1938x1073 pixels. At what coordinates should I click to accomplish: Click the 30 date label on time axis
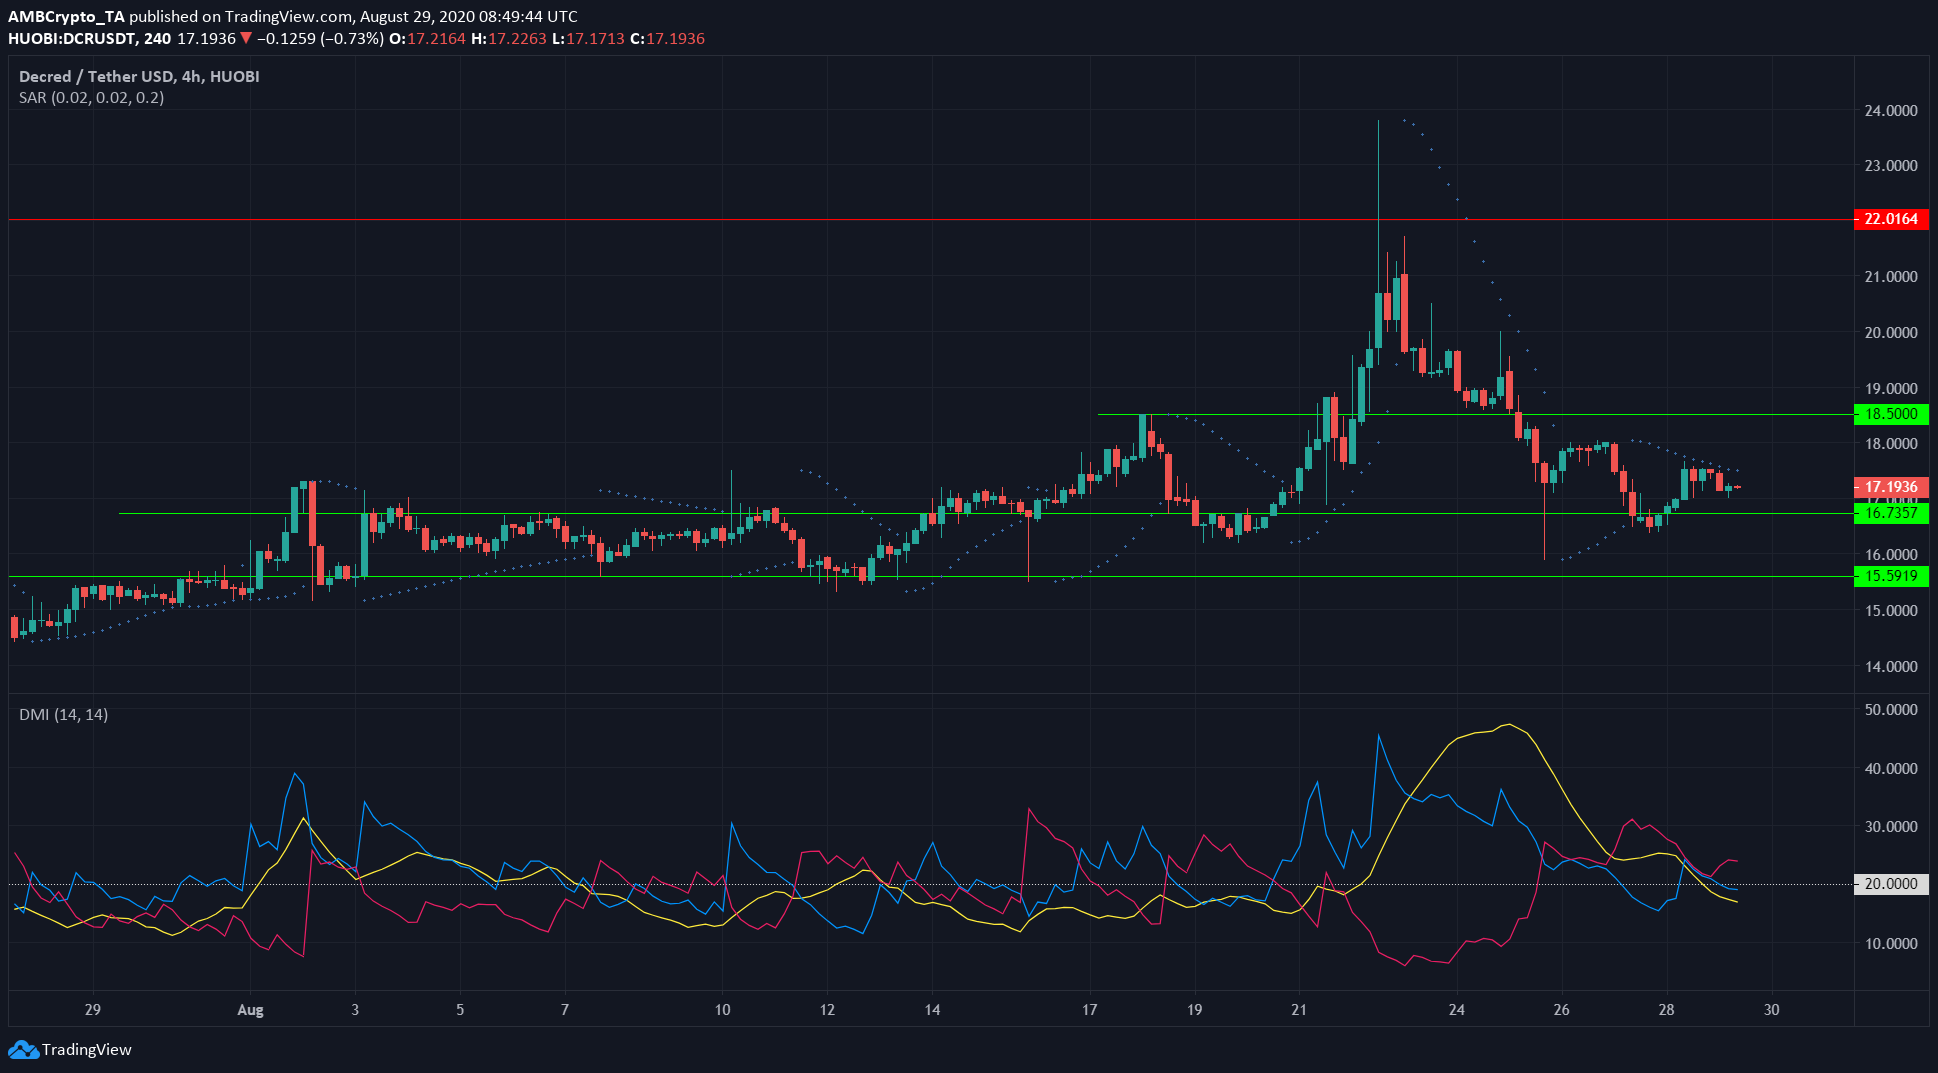pos(1771,1010)
